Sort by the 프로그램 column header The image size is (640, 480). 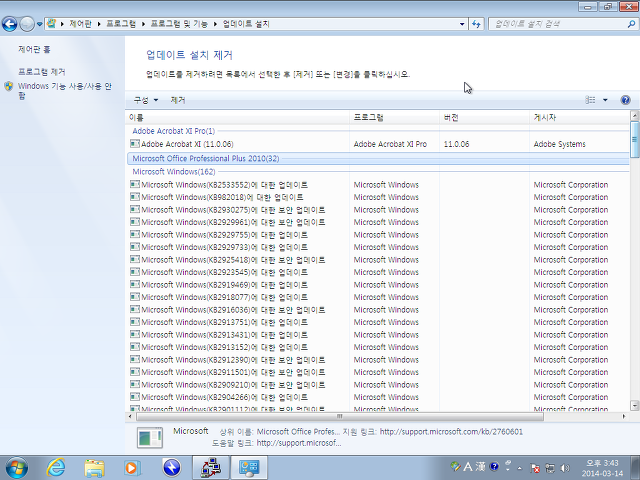coord(394,118)
